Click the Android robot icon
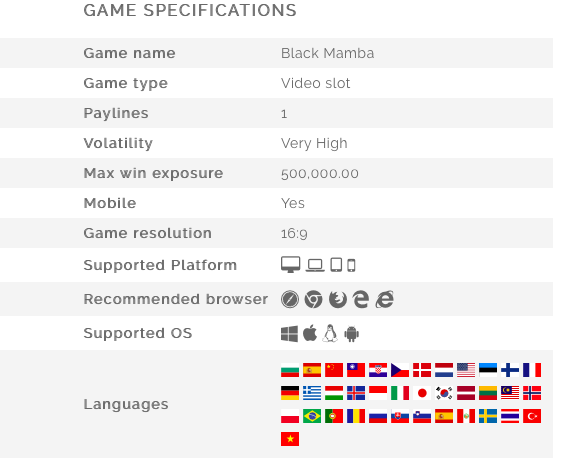Image resolution: width=563 pixels, height=463 pixels. (x=352, y=334)
